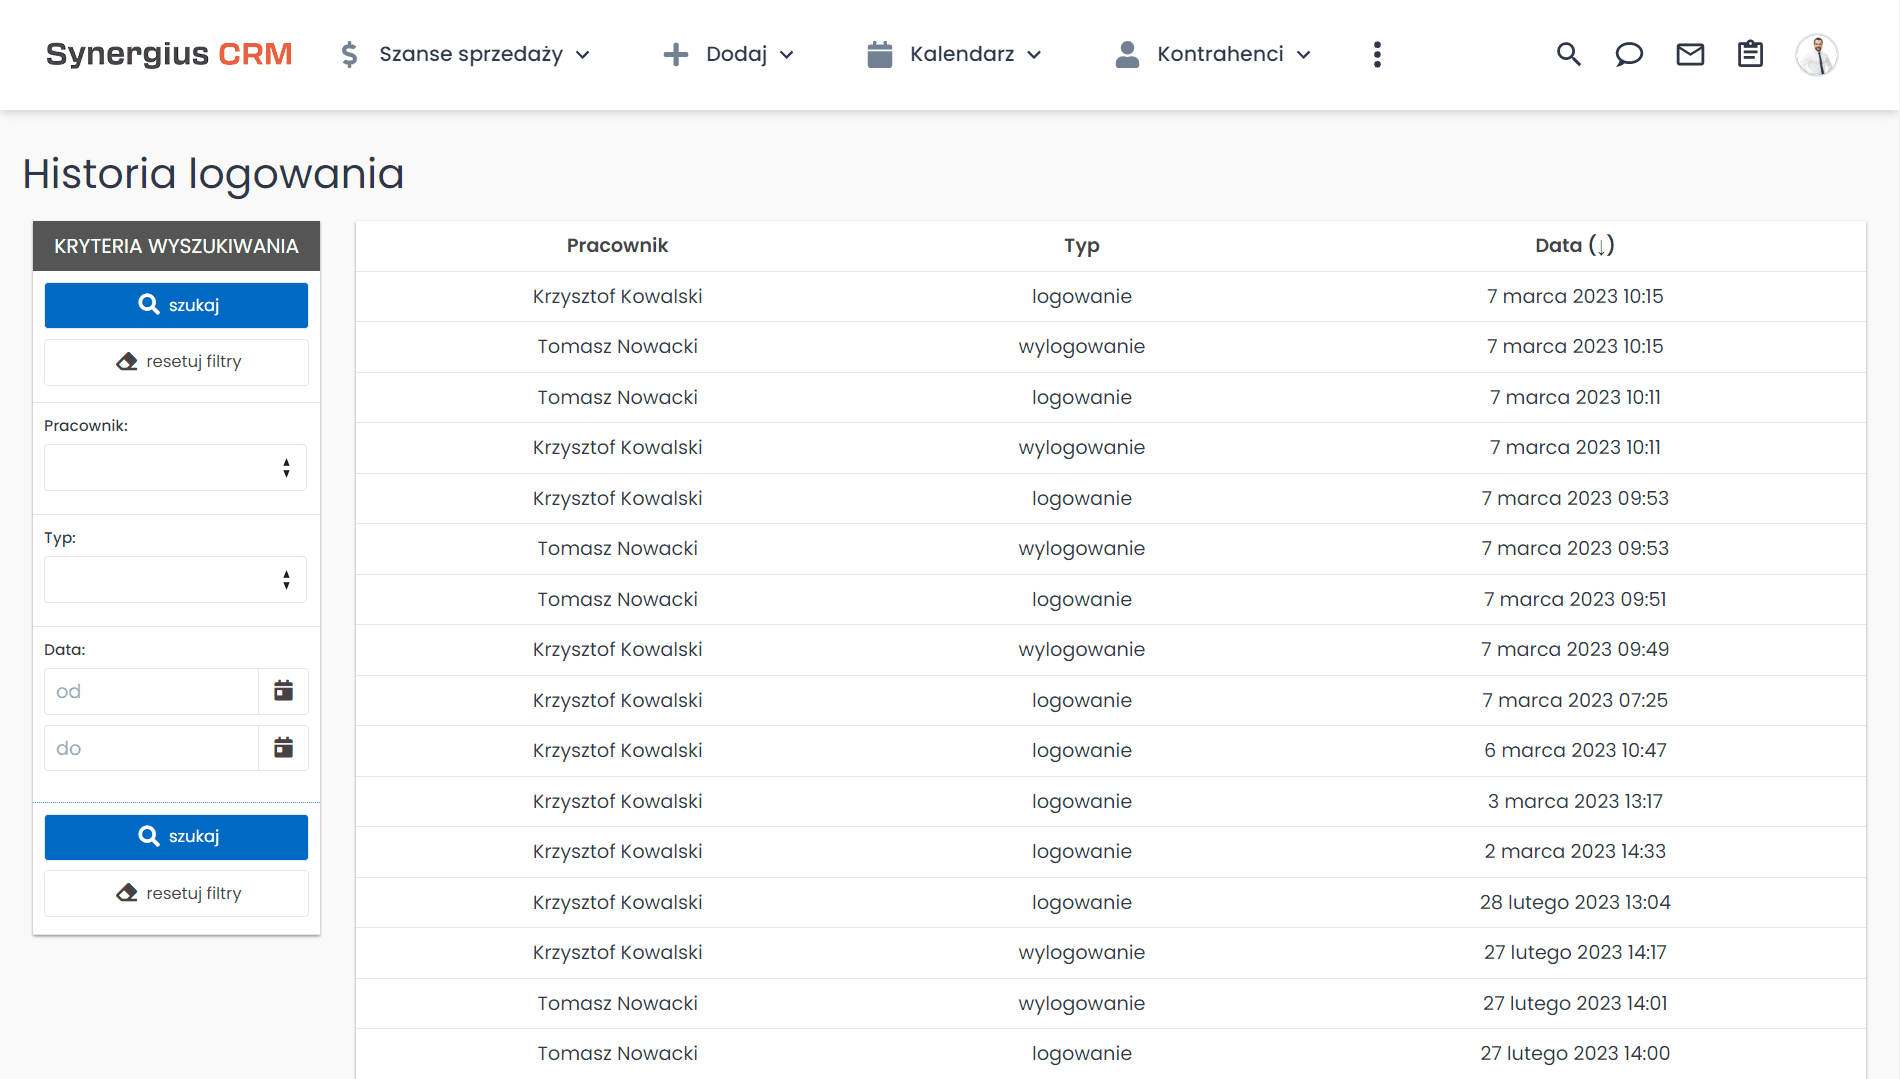Click the plus icon next to Dodaj

(677, 54)
